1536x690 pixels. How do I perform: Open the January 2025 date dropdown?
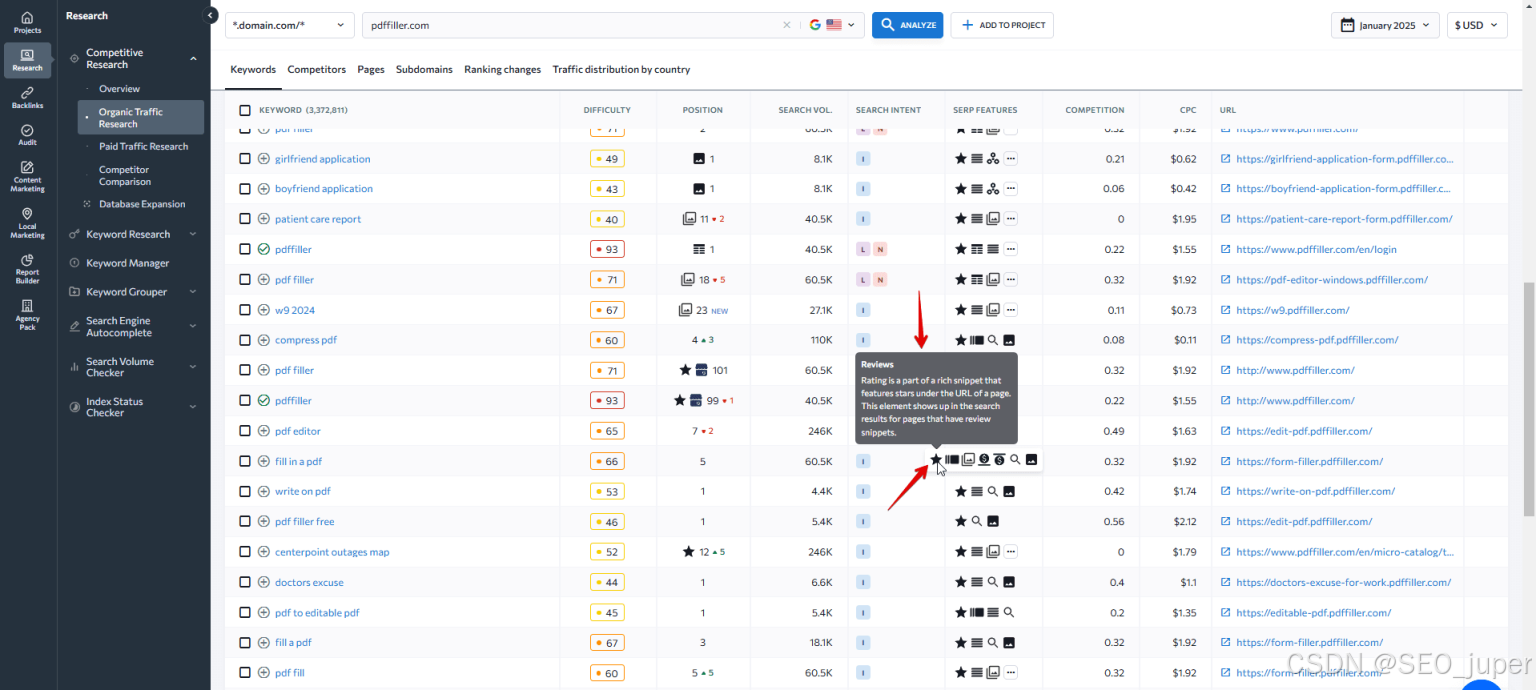point(1385,25)
